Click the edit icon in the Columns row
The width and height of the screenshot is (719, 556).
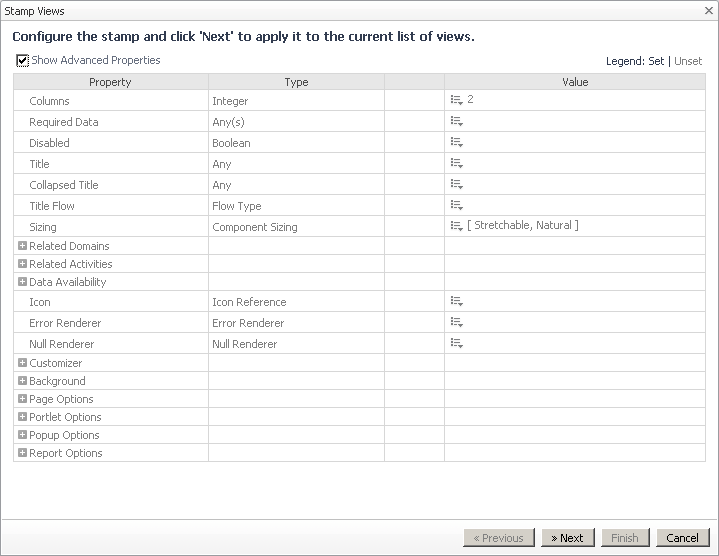click(456, 101)
